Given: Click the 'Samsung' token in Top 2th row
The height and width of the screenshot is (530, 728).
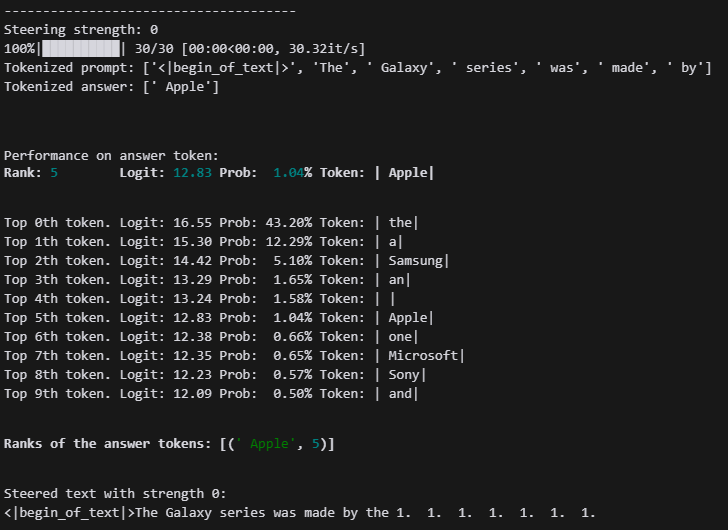Looking at the screenshot, I should (x=416, y=261).
